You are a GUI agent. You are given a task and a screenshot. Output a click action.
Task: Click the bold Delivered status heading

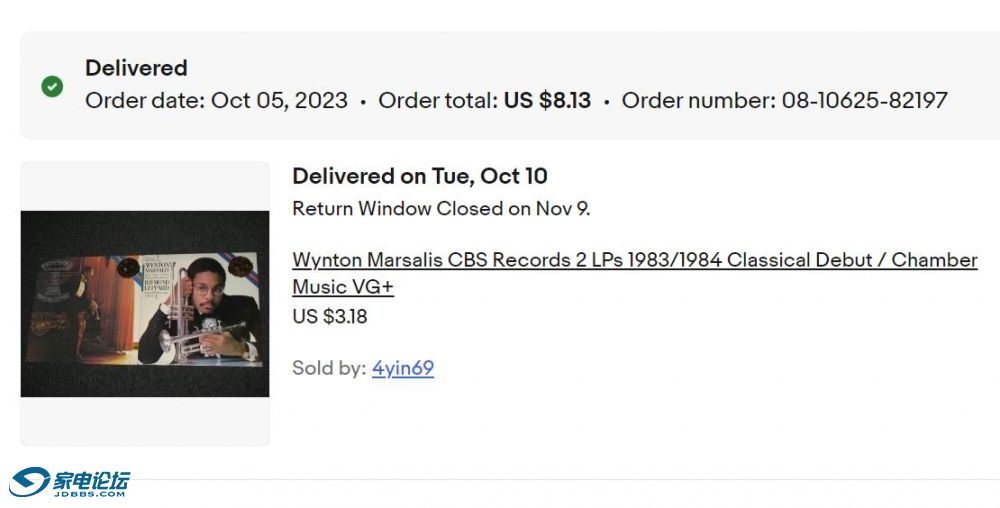(x=136, y=68)
